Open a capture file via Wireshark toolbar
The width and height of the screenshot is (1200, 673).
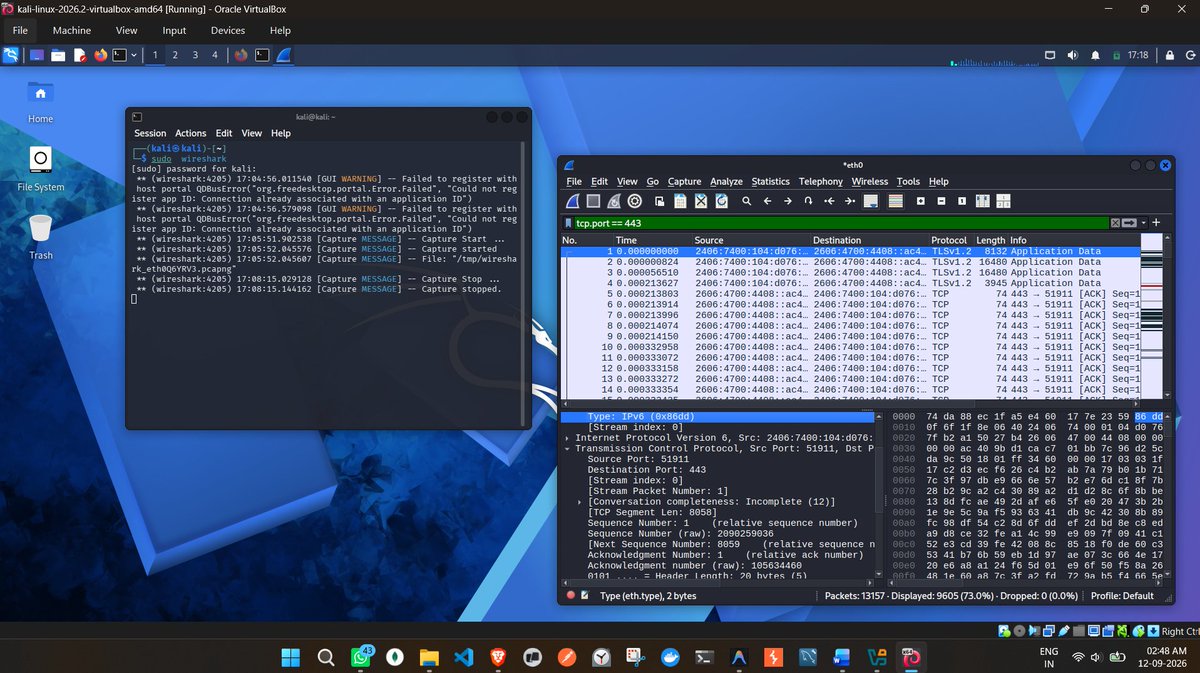coord(659,200)
